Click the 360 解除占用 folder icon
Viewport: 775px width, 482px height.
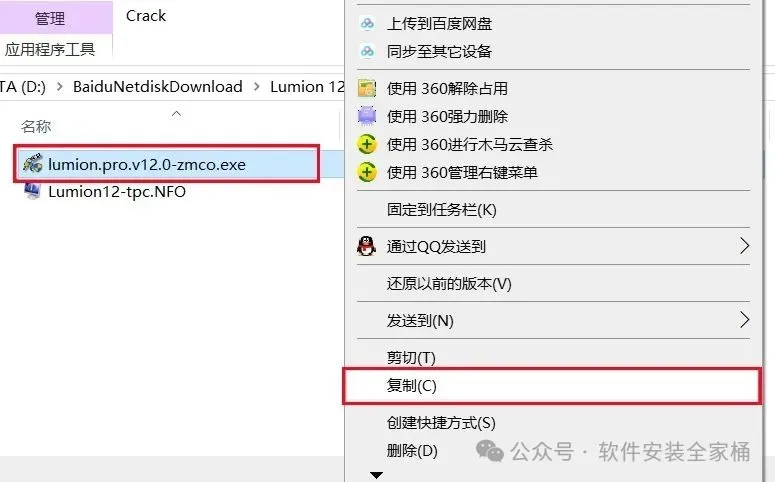(x=367, y=88)
